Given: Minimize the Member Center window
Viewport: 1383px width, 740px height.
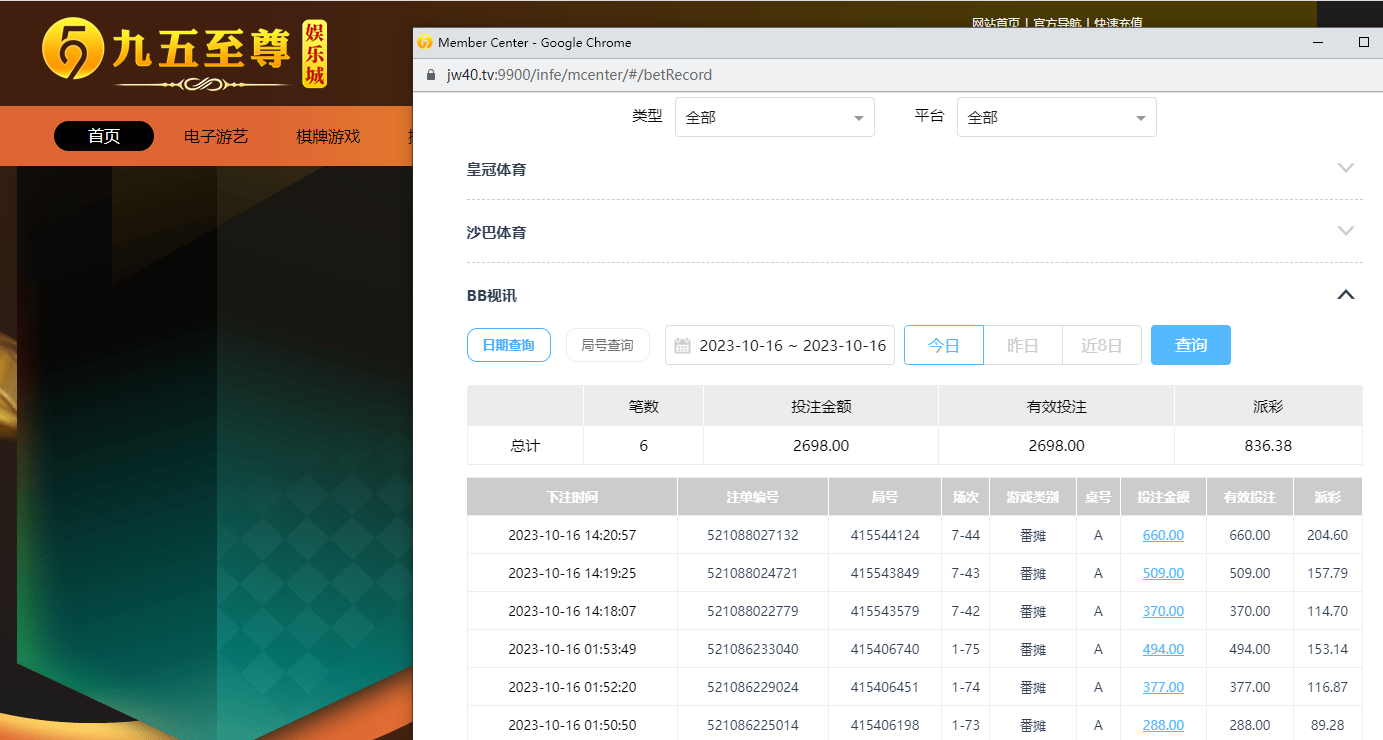Looking at the screenshot, I should point(1319,43).
